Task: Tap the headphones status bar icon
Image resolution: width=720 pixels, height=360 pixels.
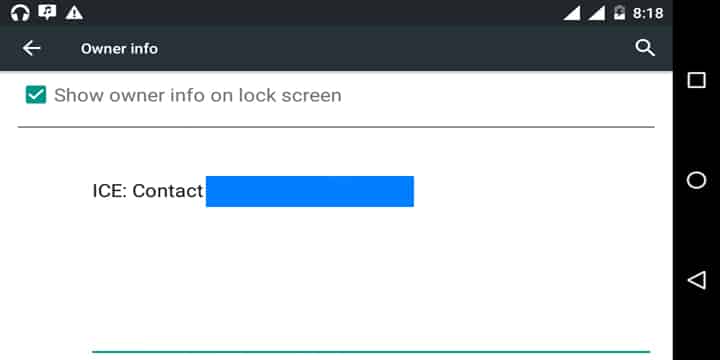Action: pyautogui.click(x=20, y=12)
